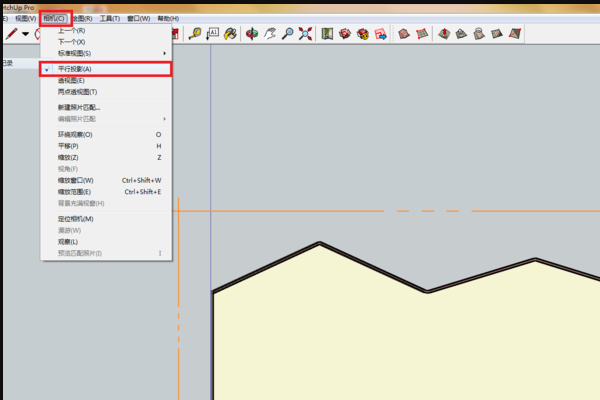
Task: Select 缩放(Z) zoom command
Action: (x=106, y=157)
